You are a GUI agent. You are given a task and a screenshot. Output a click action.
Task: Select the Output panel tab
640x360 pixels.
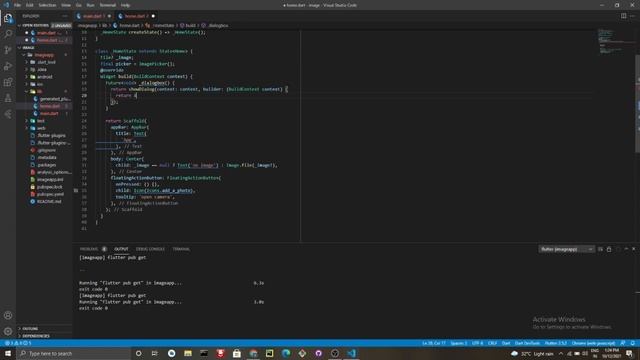pyautogui.click(x=121, y=249)
